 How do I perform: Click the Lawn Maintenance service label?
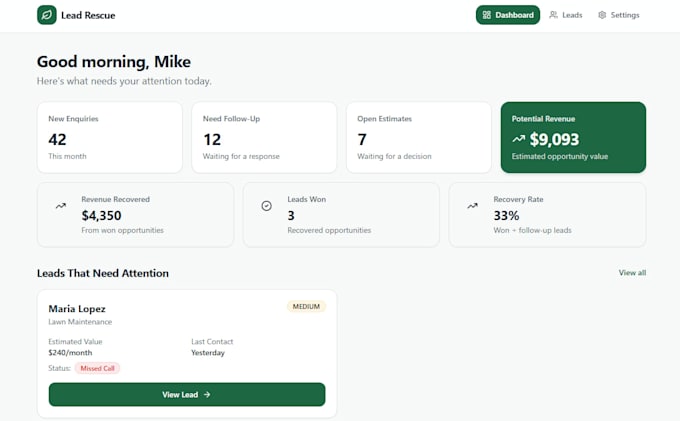pos(80,322)
